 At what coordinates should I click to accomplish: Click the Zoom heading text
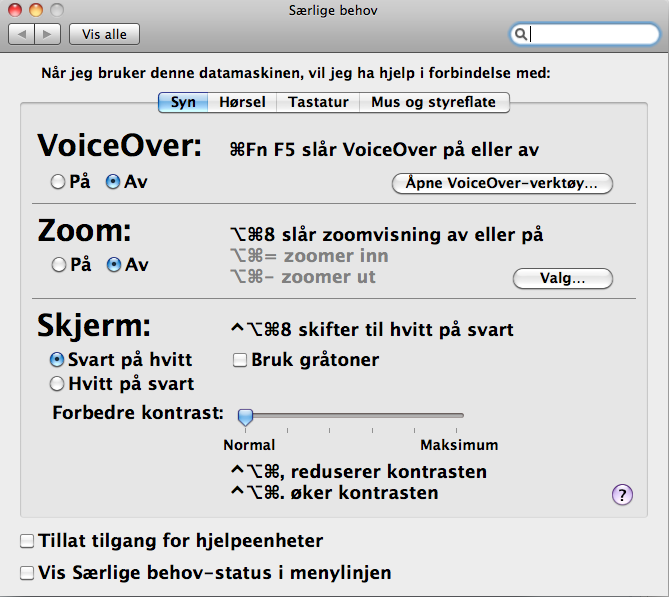pyautogui.click(x=84, y=231)
